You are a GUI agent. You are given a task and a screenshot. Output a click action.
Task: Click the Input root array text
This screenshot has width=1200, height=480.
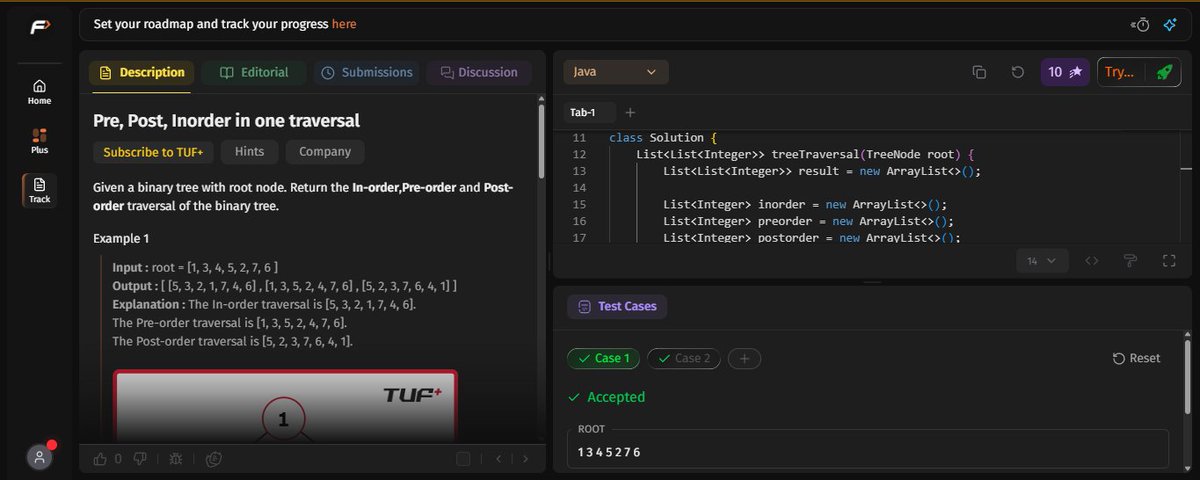coord(195,268)
